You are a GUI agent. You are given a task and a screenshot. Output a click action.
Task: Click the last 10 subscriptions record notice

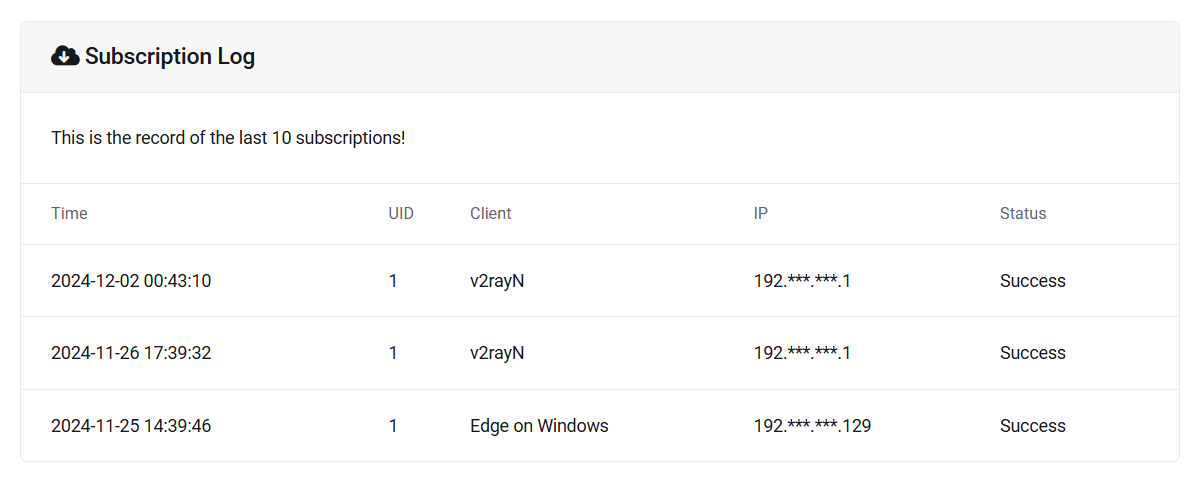click(x=228, y=138)
